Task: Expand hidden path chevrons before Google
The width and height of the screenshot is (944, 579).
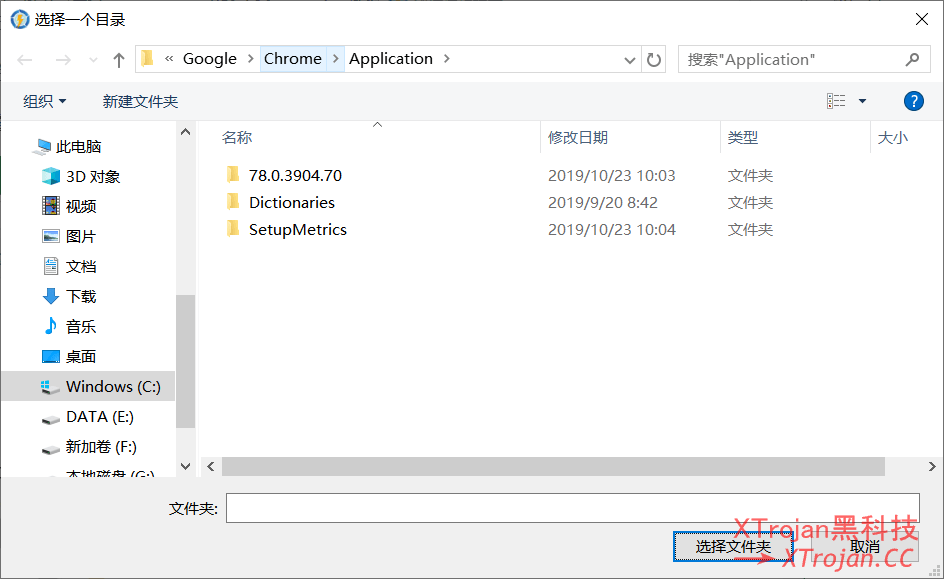Action: [x=169, y=58]
